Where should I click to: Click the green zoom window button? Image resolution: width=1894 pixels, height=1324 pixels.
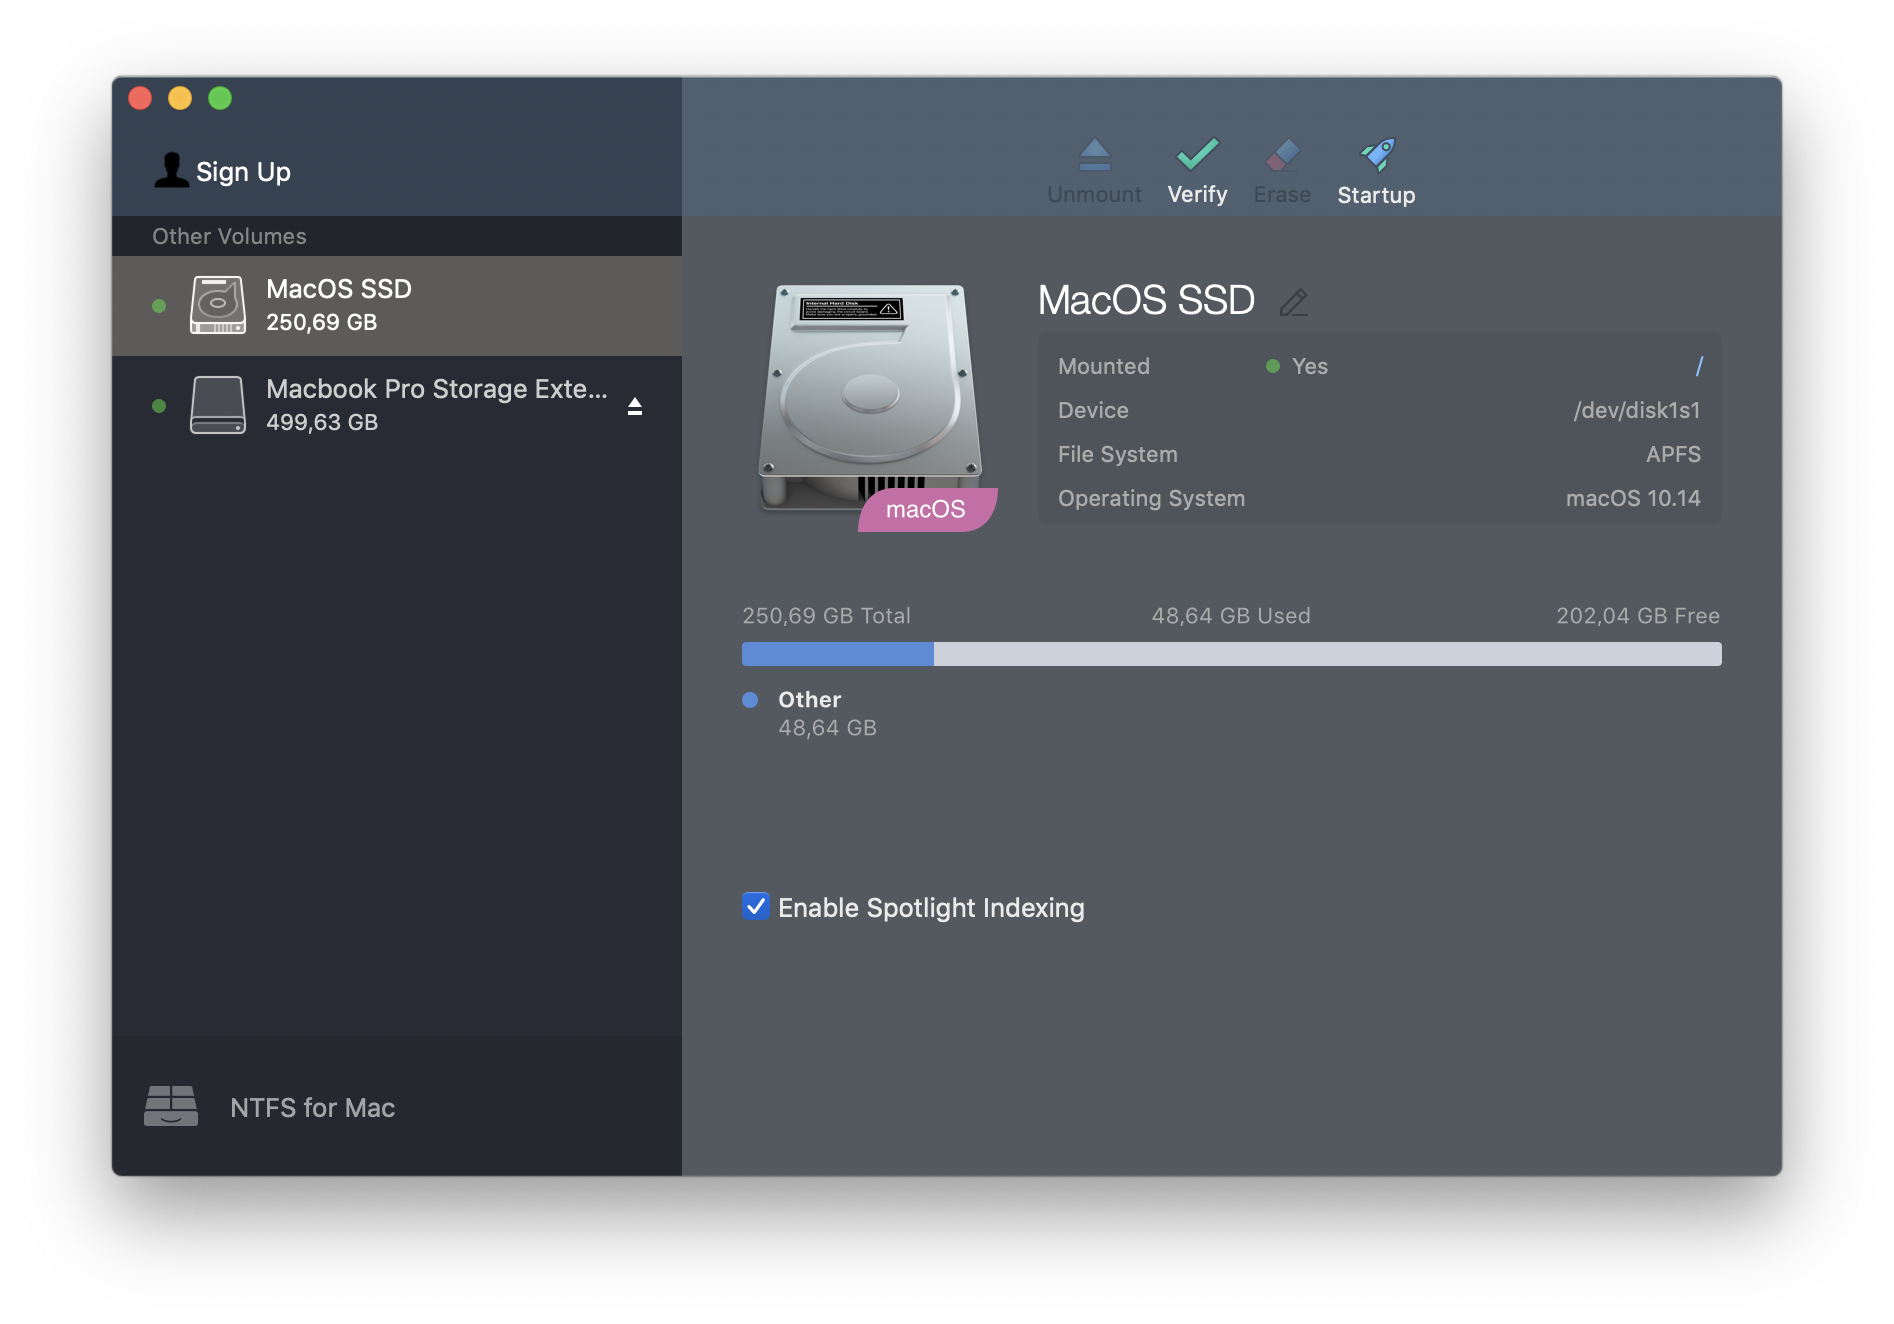pos(220,98)
